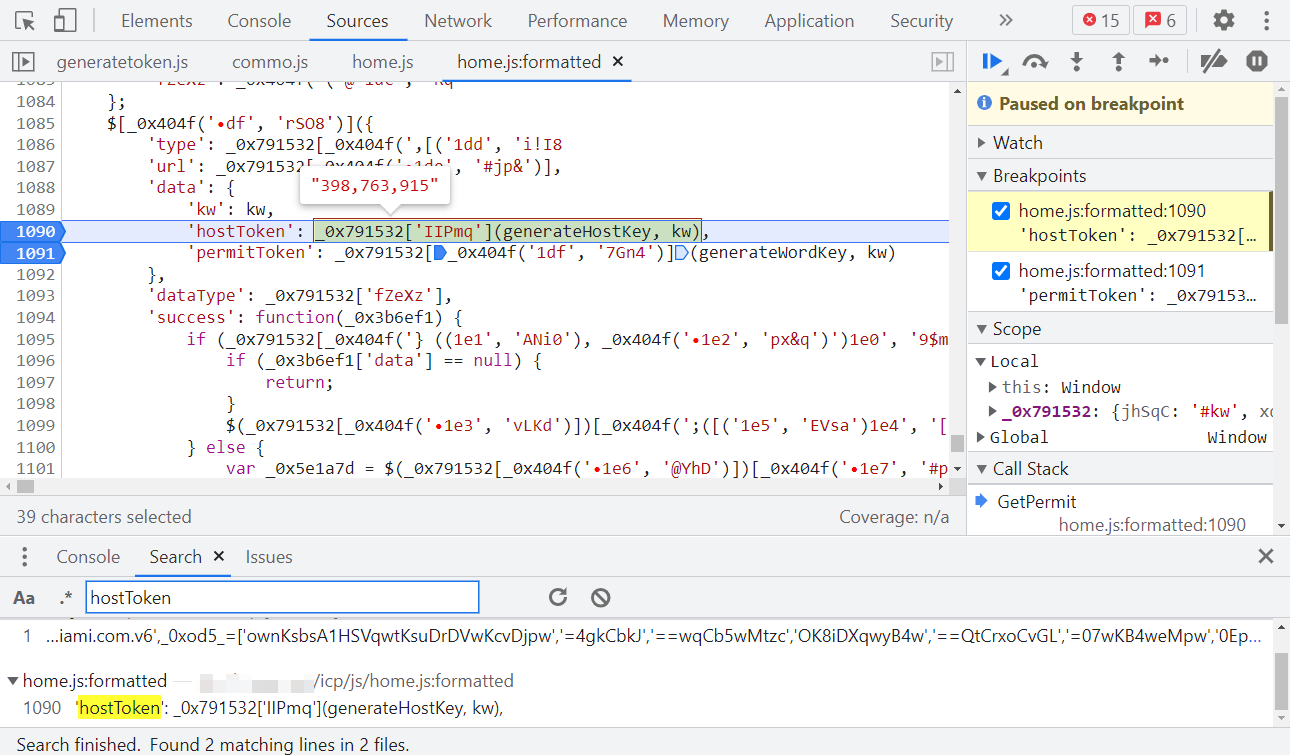1290x755 pixels.
Task: Click the 15 errors badge
Action: (x=1100, y=20)
